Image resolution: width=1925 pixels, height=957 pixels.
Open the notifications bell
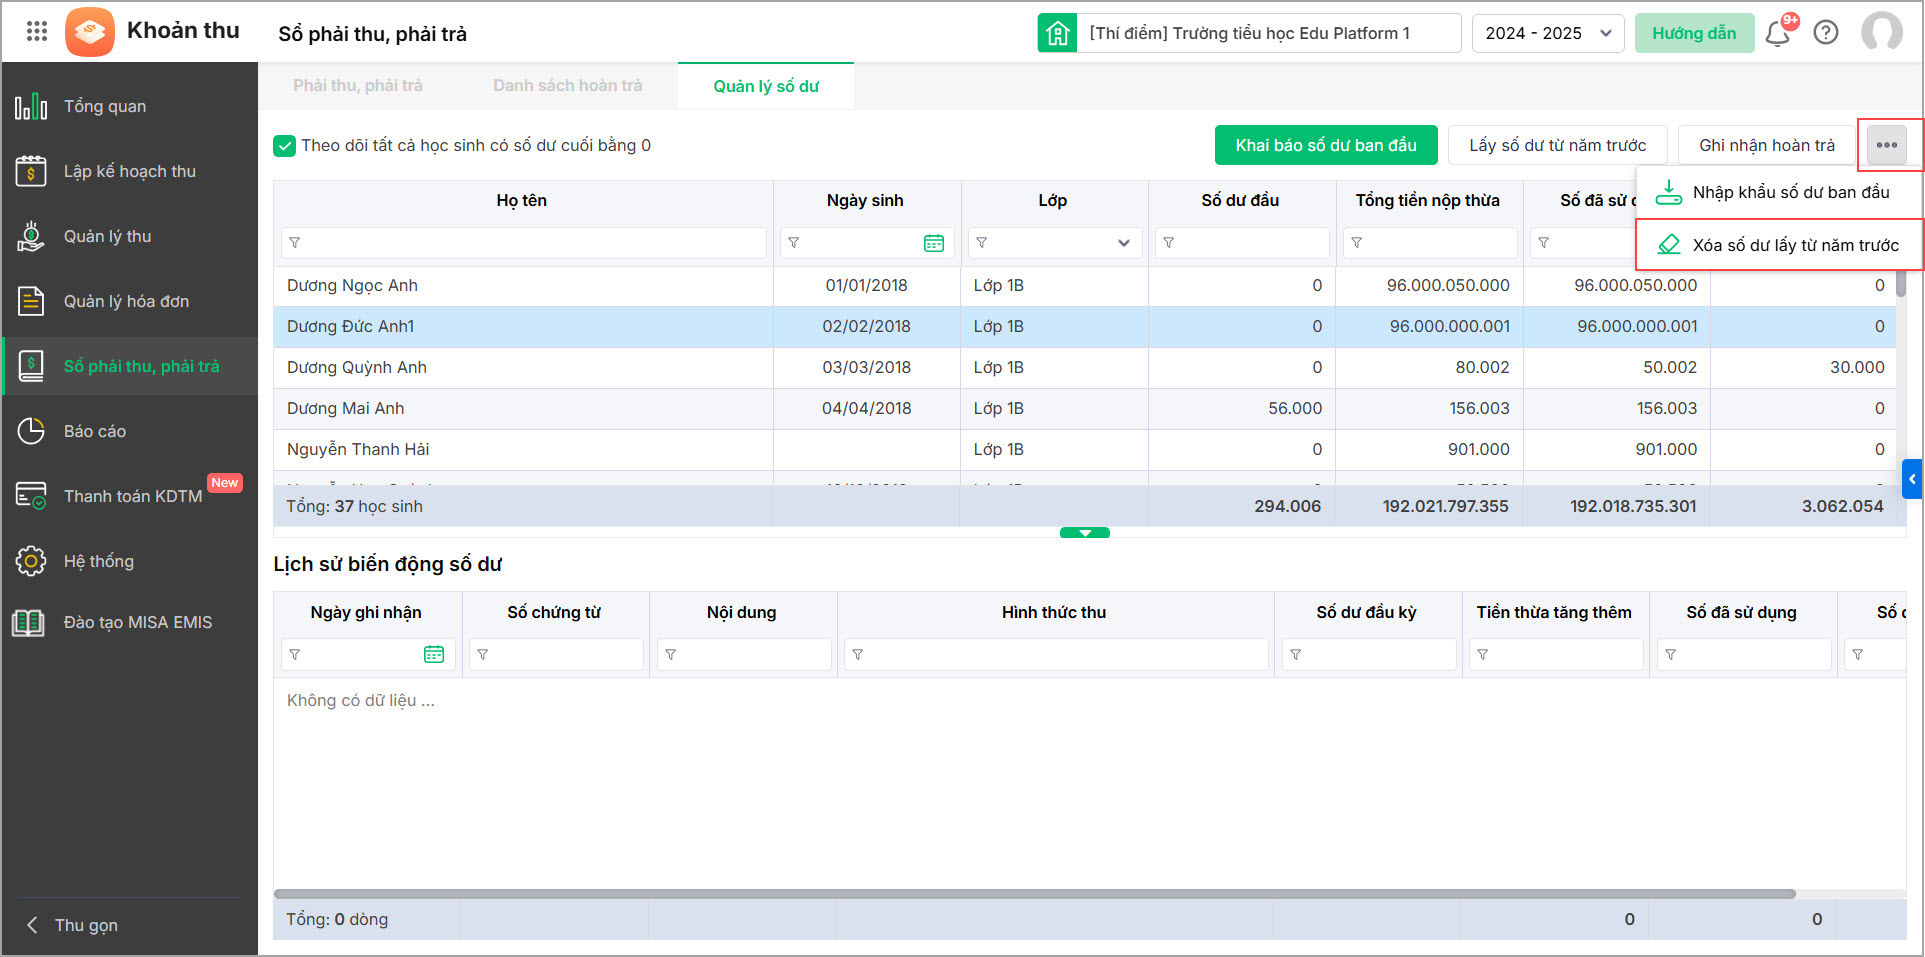tap(1777, 33)
